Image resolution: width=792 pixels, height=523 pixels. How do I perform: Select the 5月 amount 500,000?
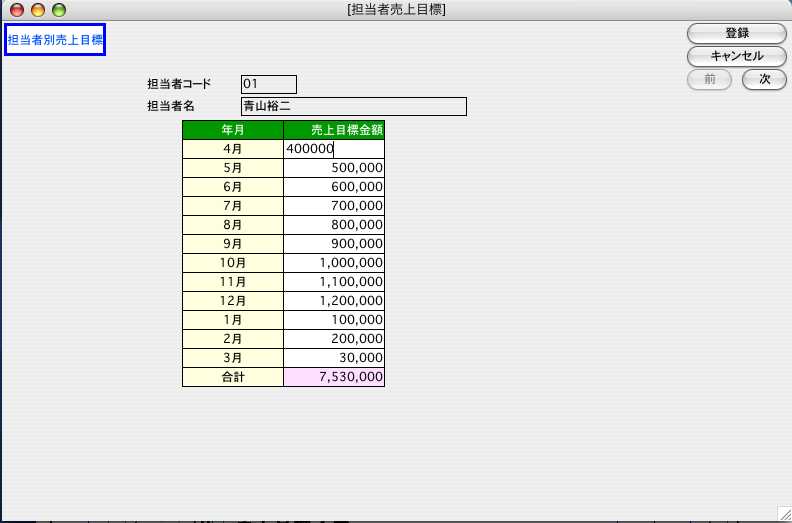tap(334, 168)
